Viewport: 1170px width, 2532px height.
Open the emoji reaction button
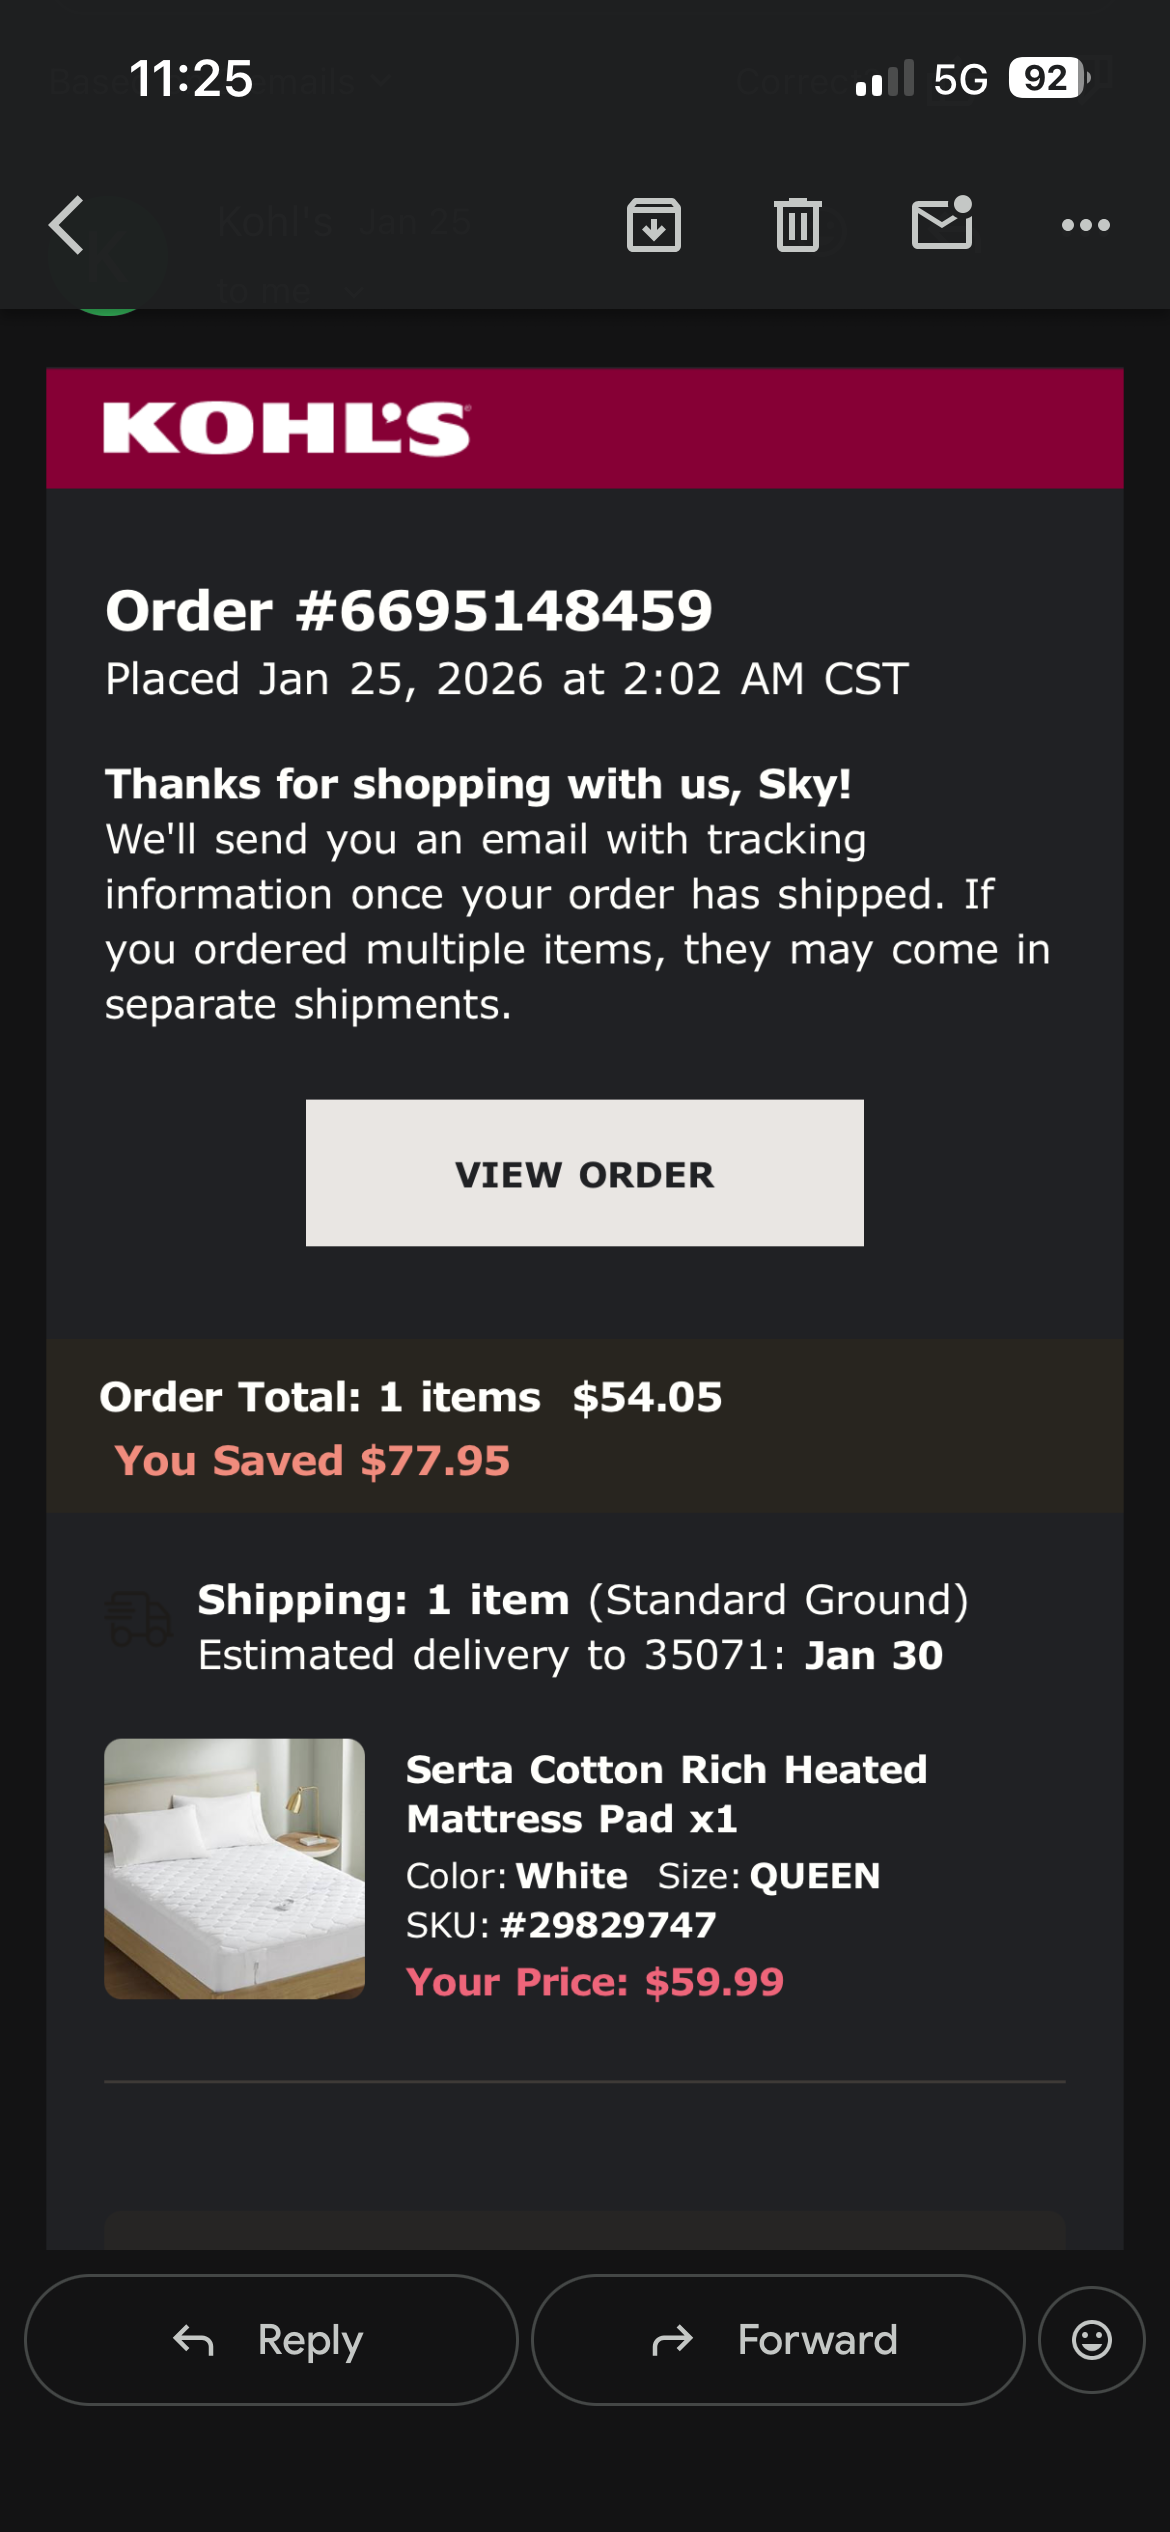click(x=1092, y=2340)
